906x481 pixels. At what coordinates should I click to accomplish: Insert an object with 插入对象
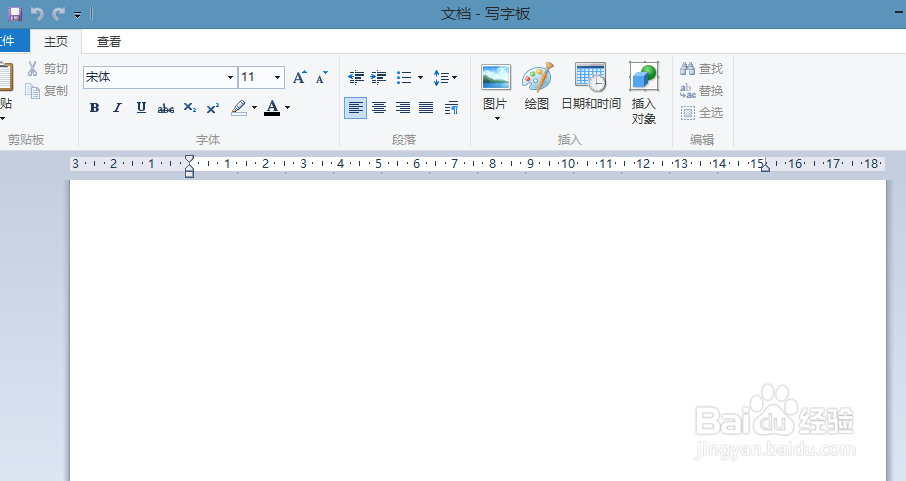(643, 93)
